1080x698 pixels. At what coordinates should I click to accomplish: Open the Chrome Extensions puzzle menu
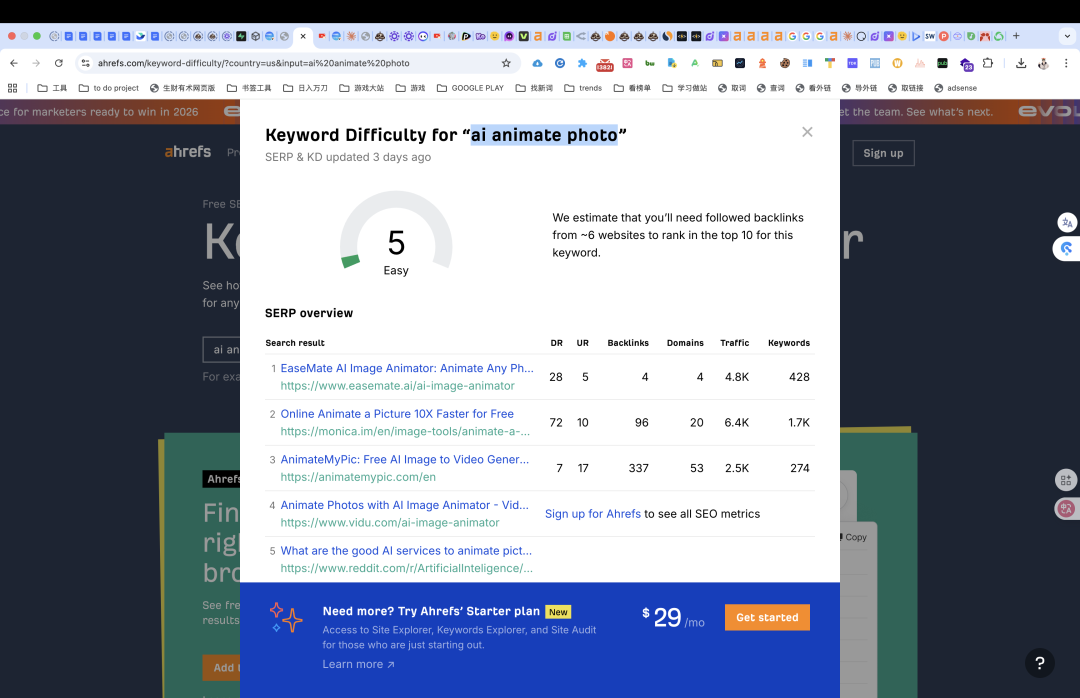[988, 63]
